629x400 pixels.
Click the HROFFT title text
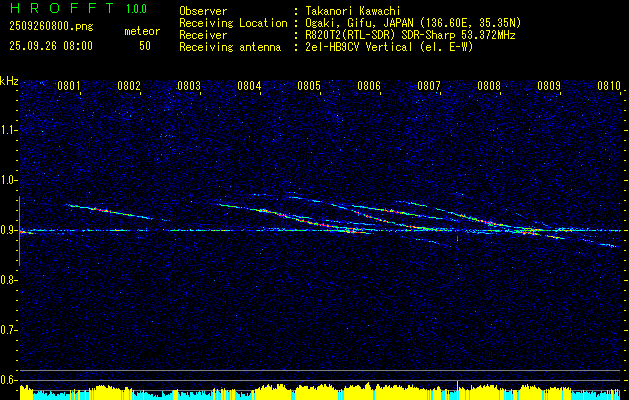[x=61, y=8]
